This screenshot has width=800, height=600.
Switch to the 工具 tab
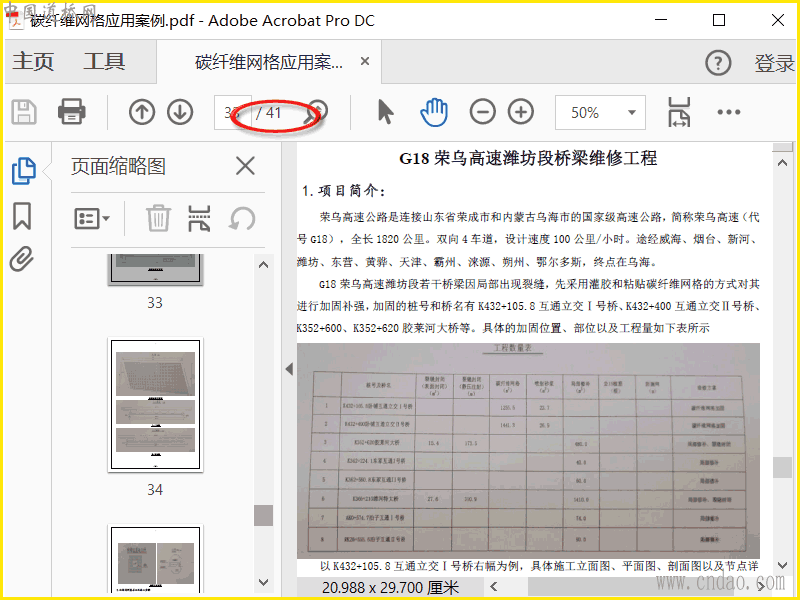click(x=104, y=62)
